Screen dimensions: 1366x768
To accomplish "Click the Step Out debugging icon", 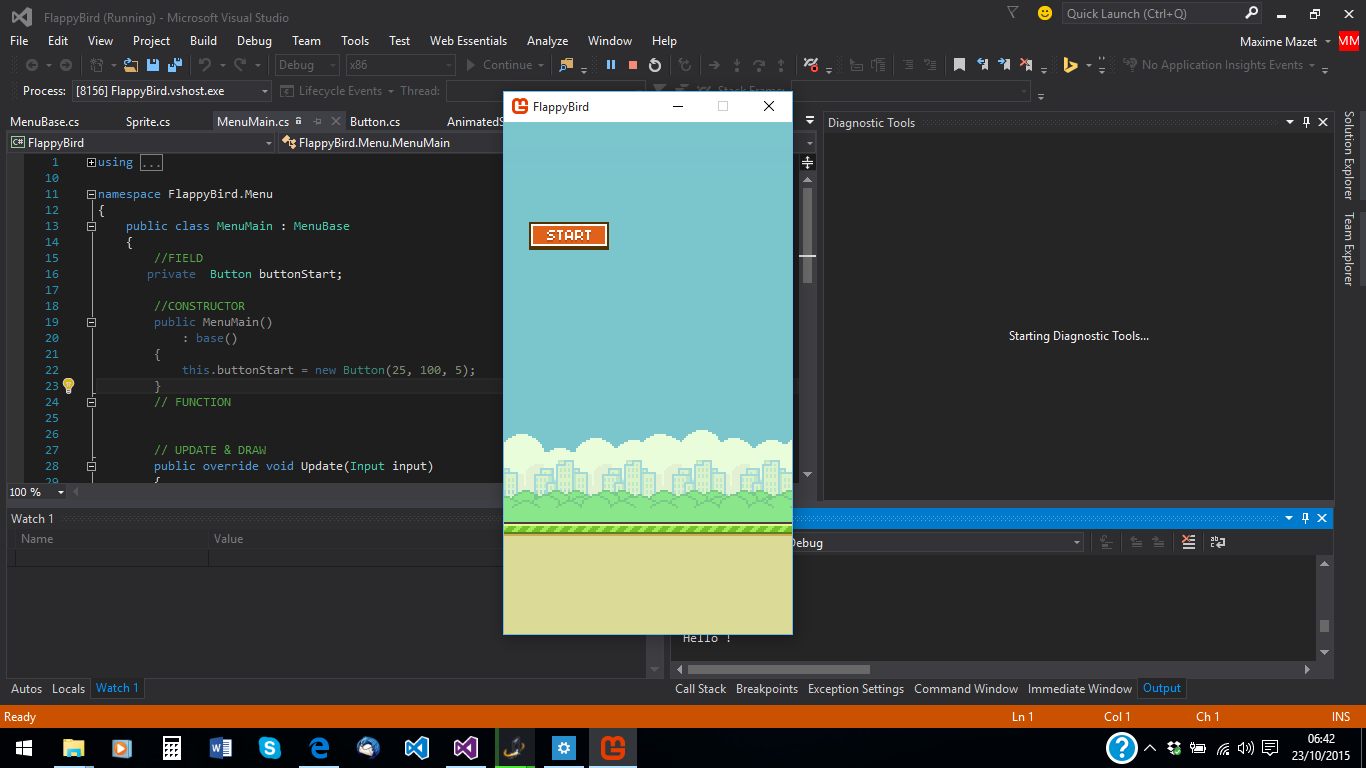I will click(x=781, y=63).
